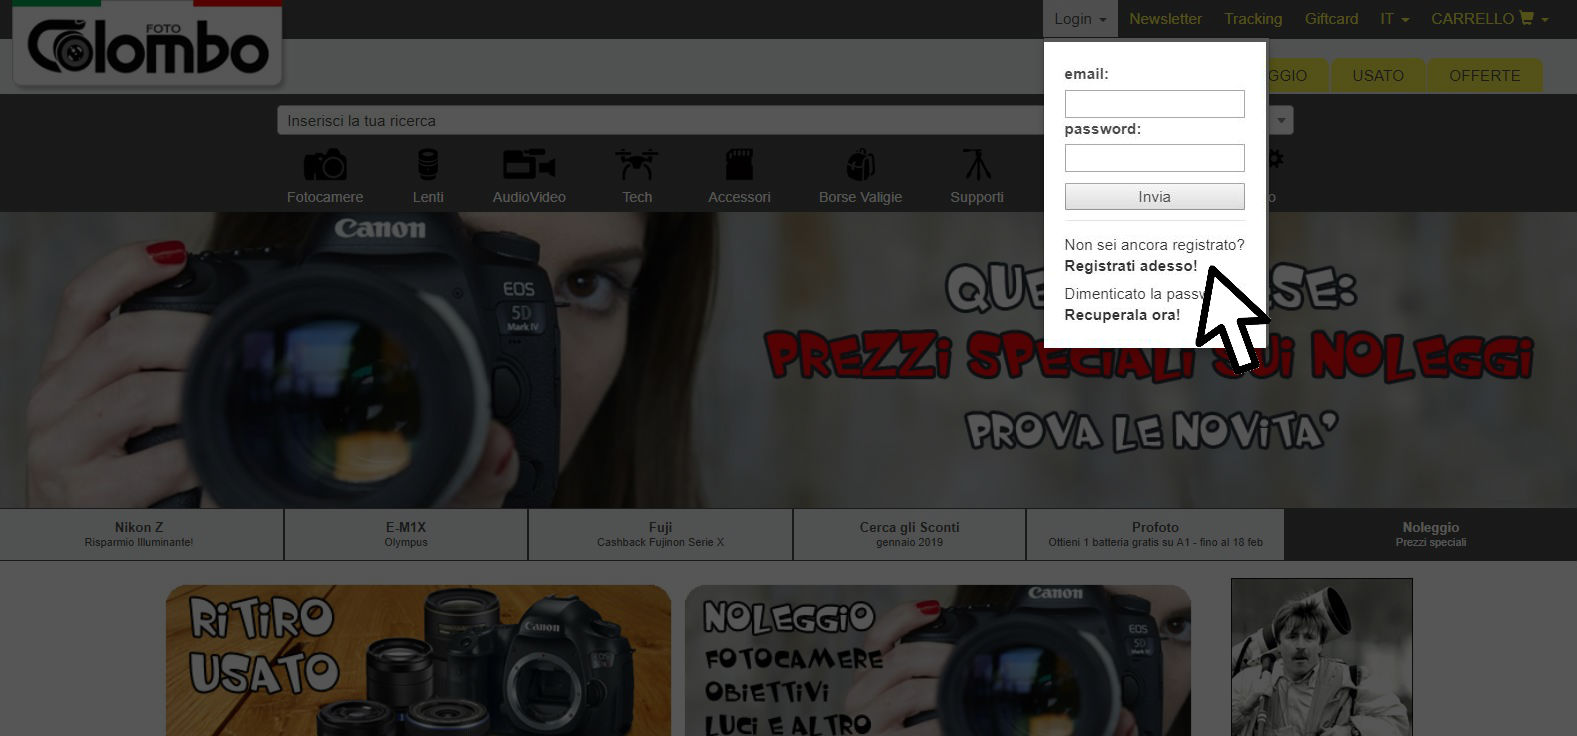The image size is (1577, 736).
Task: Open the Accessori memory card icon
Action: click(739, 165)
